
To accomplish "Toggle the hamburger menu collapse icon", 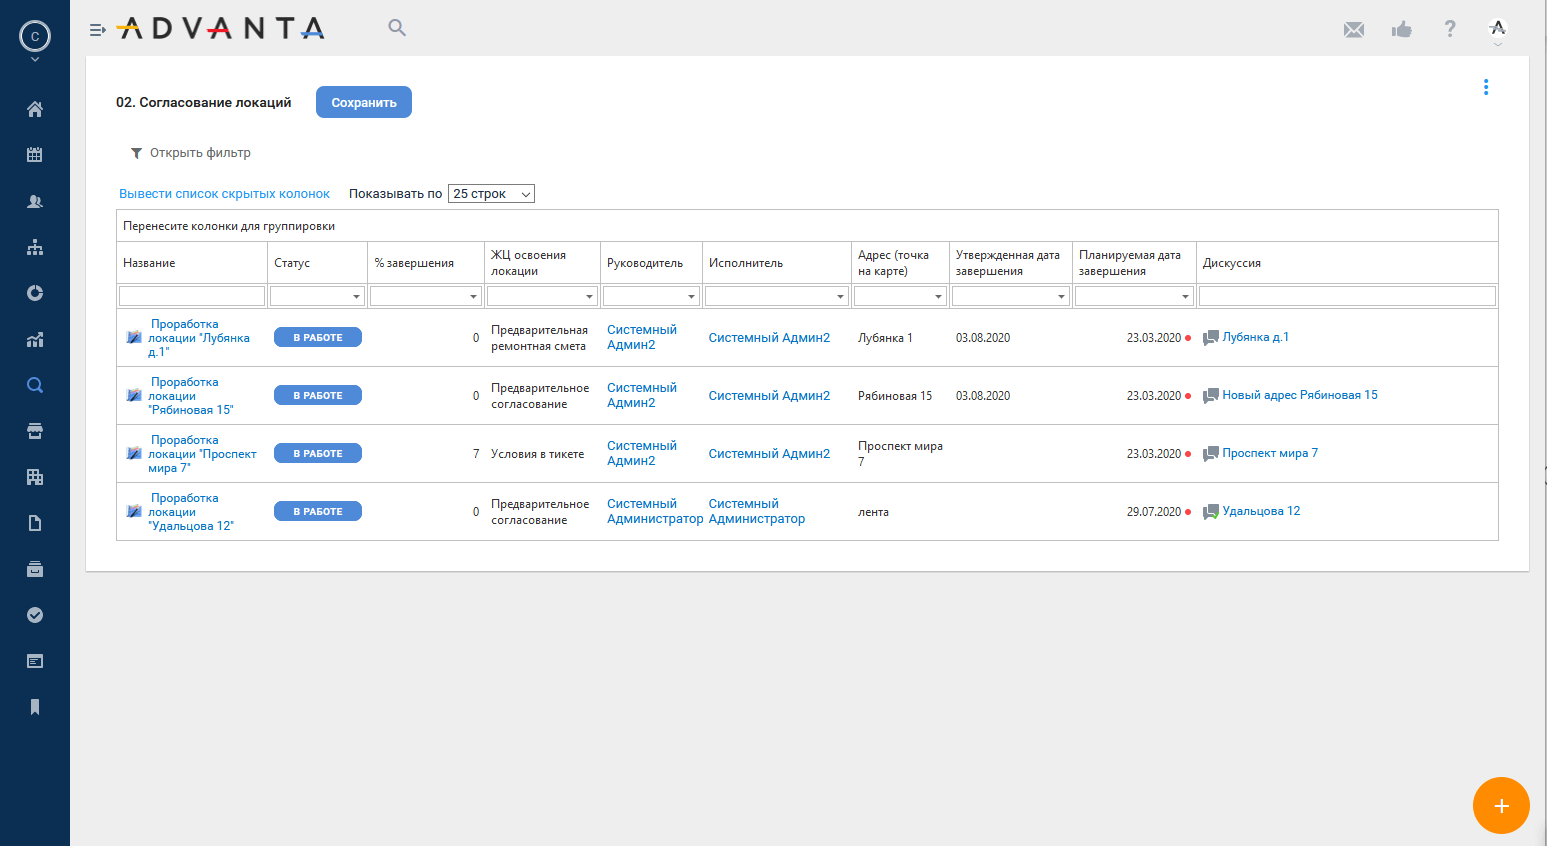I will 97,30.
